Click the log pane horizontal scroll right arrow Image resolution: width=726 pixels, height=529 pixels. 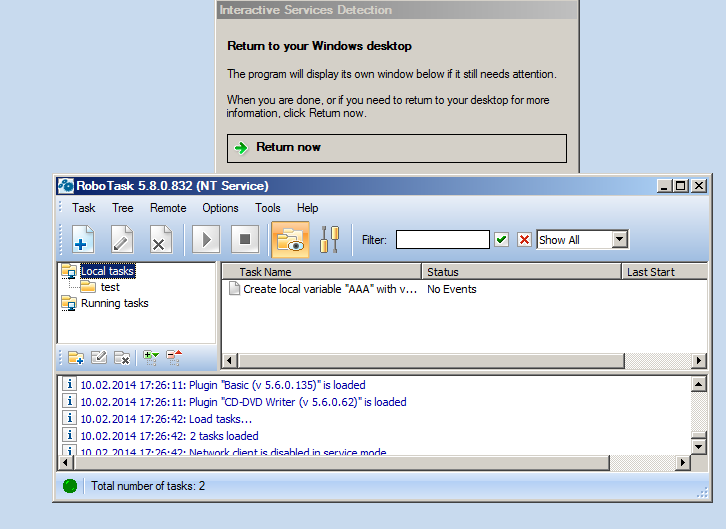coord(683,462)
